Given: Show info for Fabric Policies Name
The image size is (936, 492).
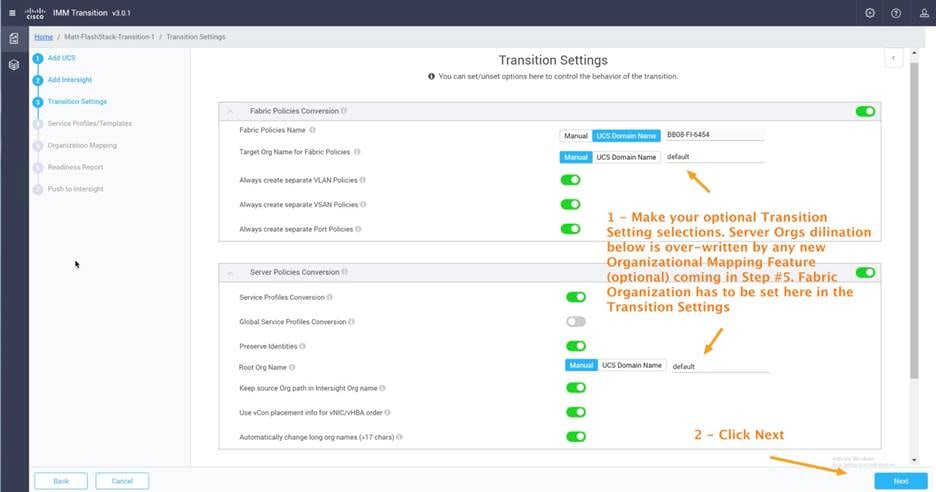Looking at the screenshot, I should tap(312, 130).
